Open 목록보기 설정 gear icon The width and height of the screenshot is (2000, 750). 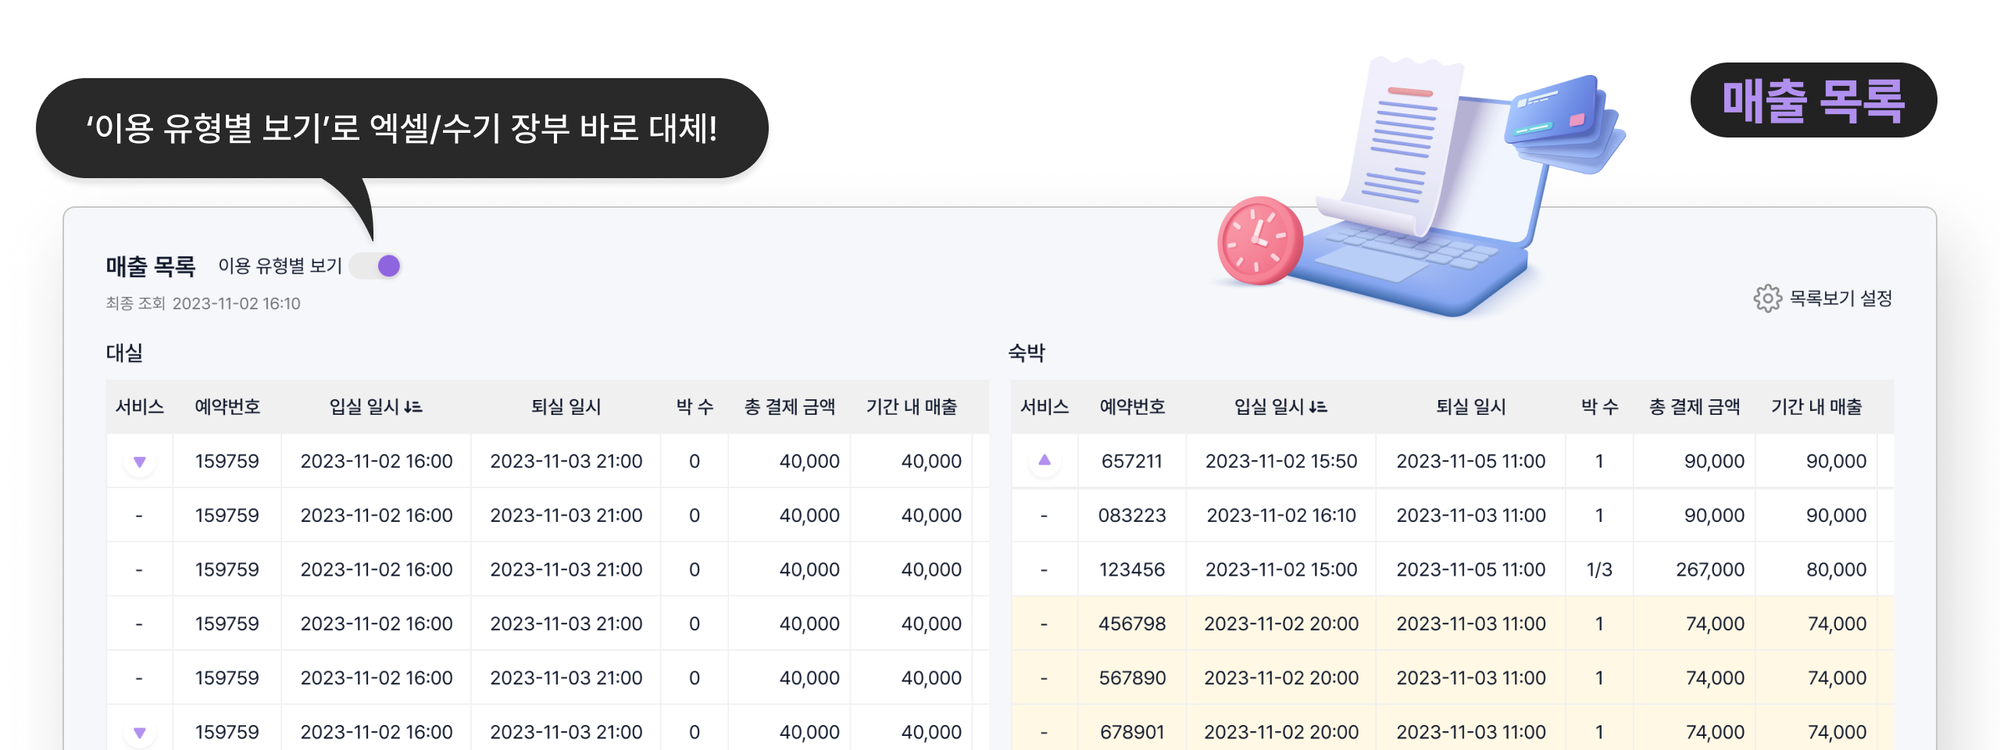click(x=1767, y=299)
